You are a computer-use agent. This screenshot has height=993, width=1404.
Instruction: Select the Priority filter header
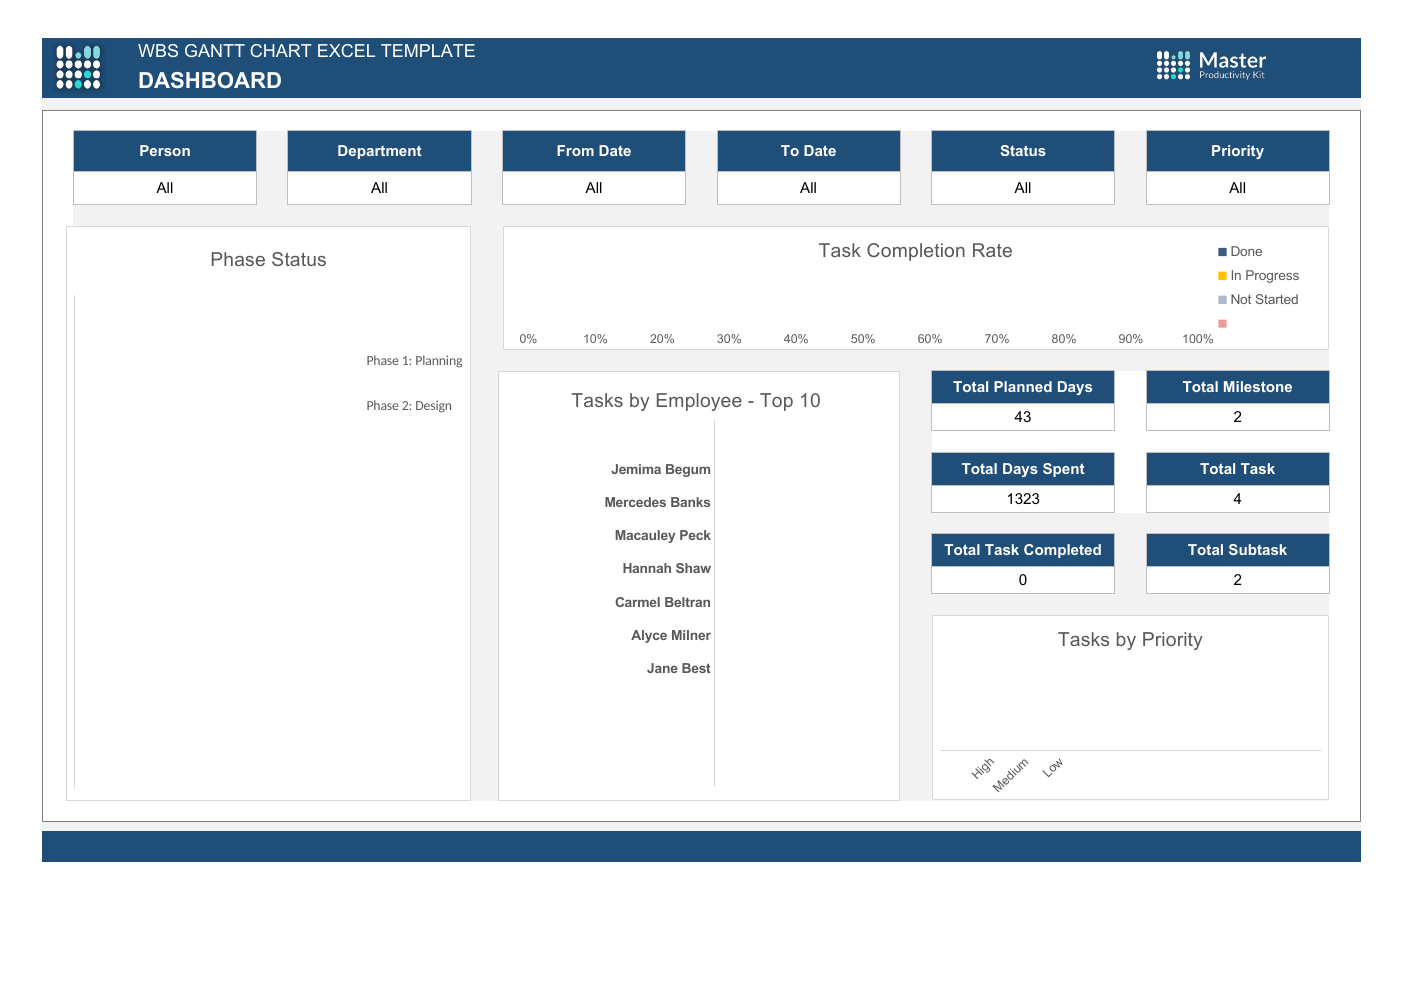(1237, 151)
